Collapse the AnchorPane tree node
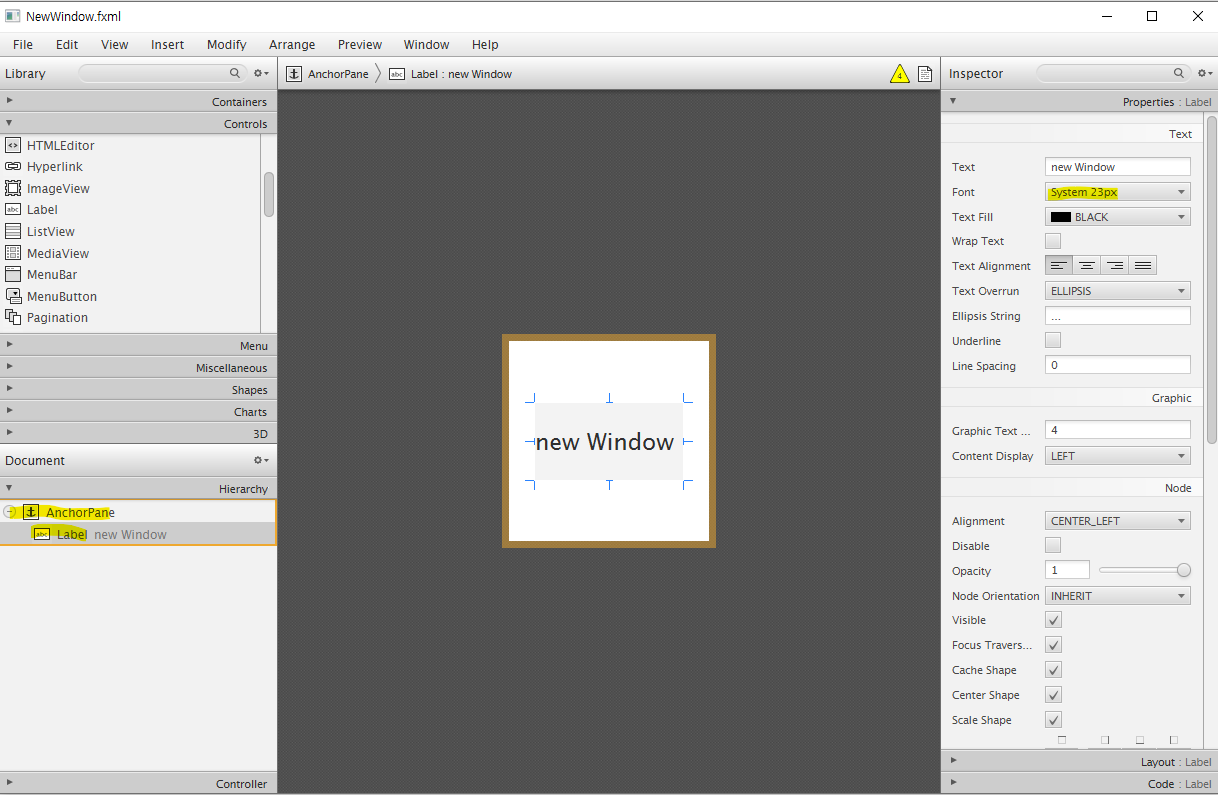 pyautogui.click(x=10, y=512)
